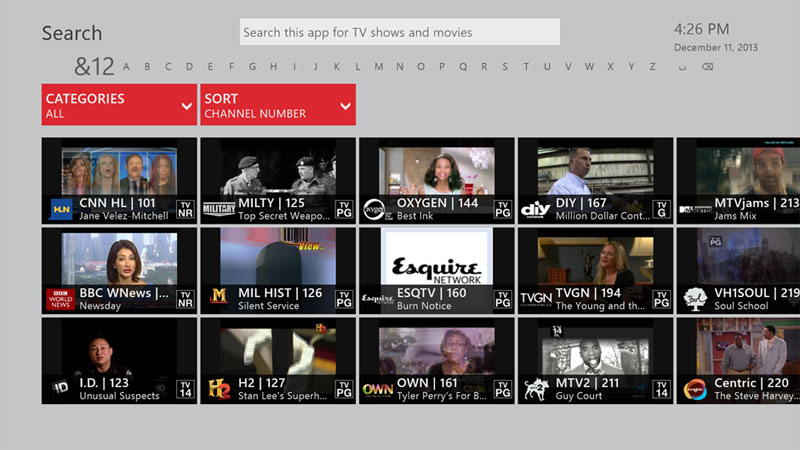Select letter H on the alphabet bar
This screenshot has width=800, height=450.
coord(273,67)
